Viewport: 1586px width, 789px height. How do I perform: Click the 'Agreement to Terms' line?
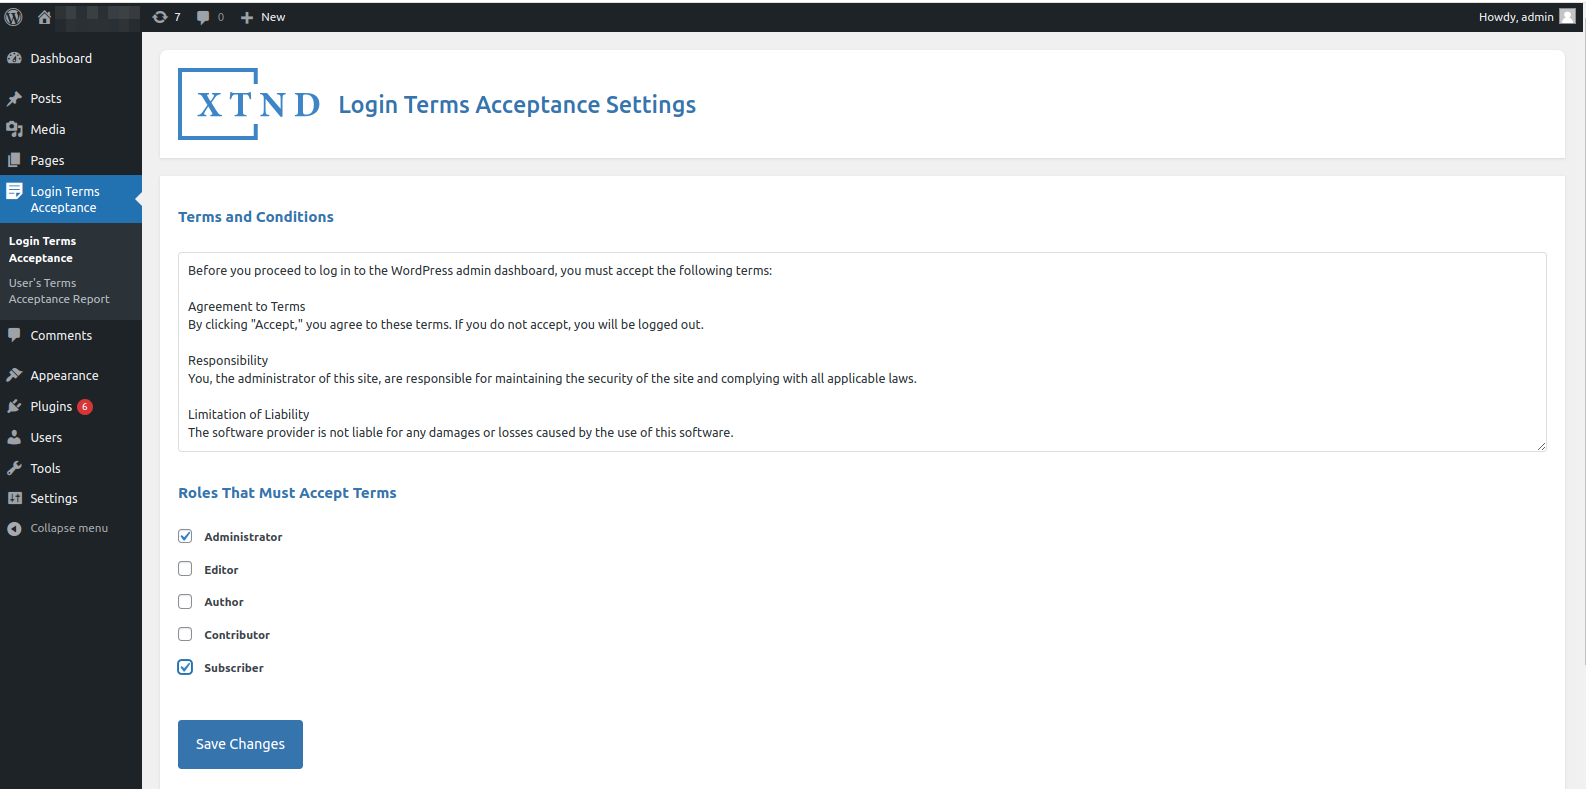(247, 306)
